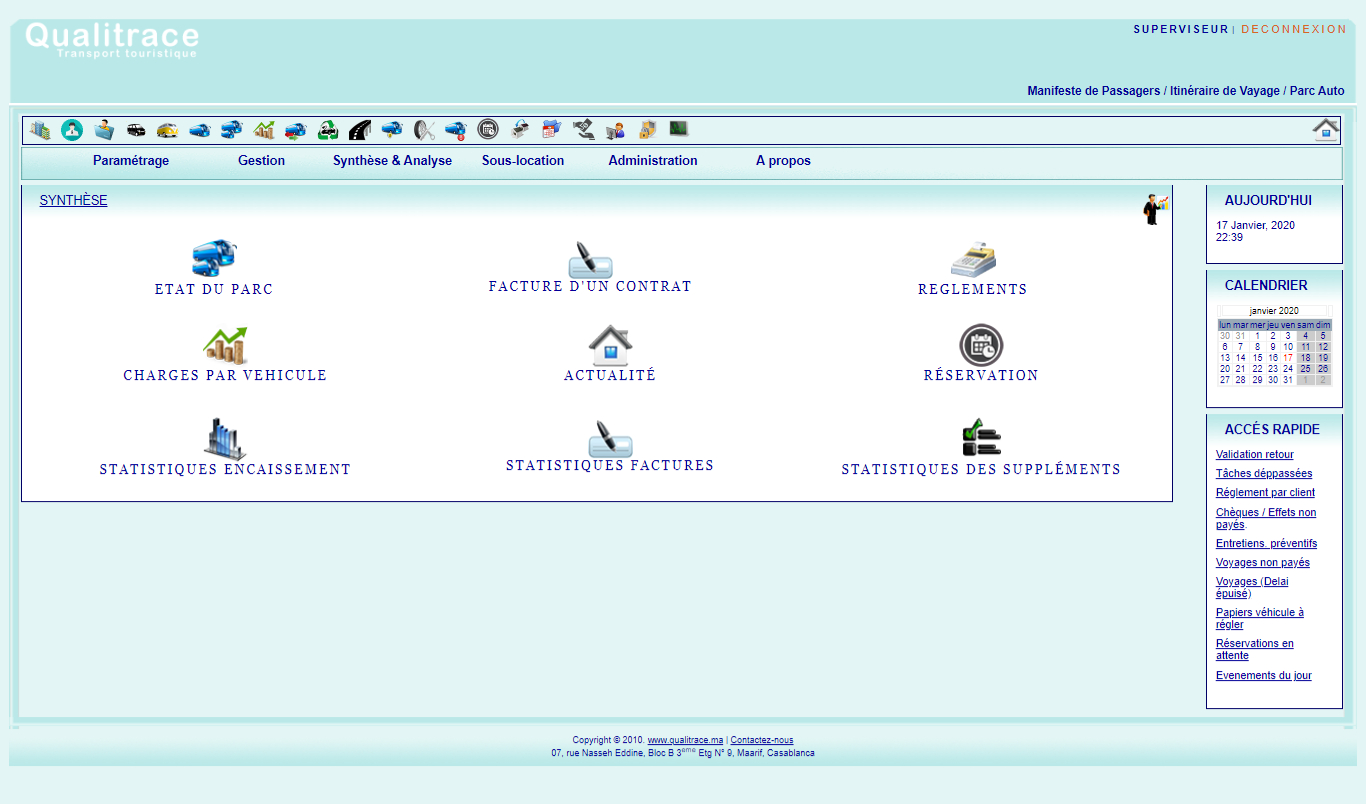Click the home icon in the toolbar
Screen dimensions: 1366x804
tap(1326, 130)
